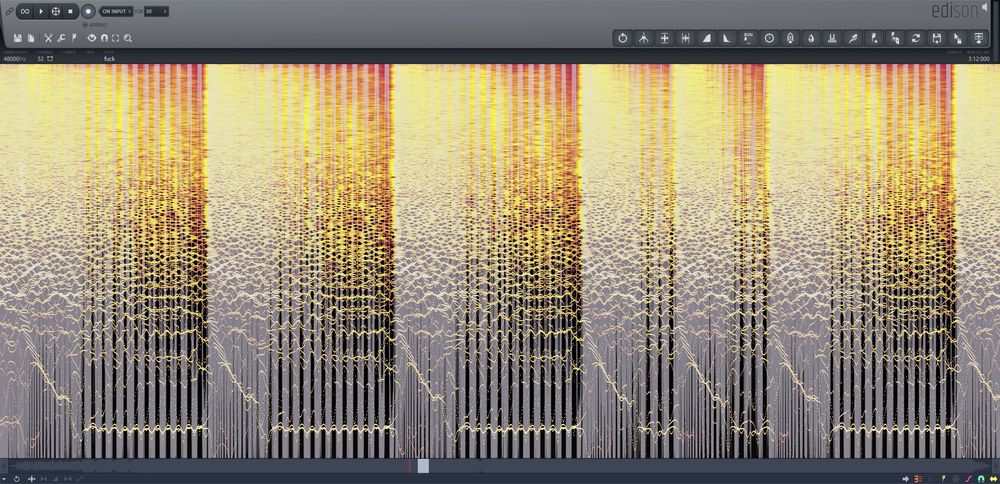This screenshot has height=484, width=1000.
Task: Apply fade in with ramp-up icon
Action: (x=707, y=38)
